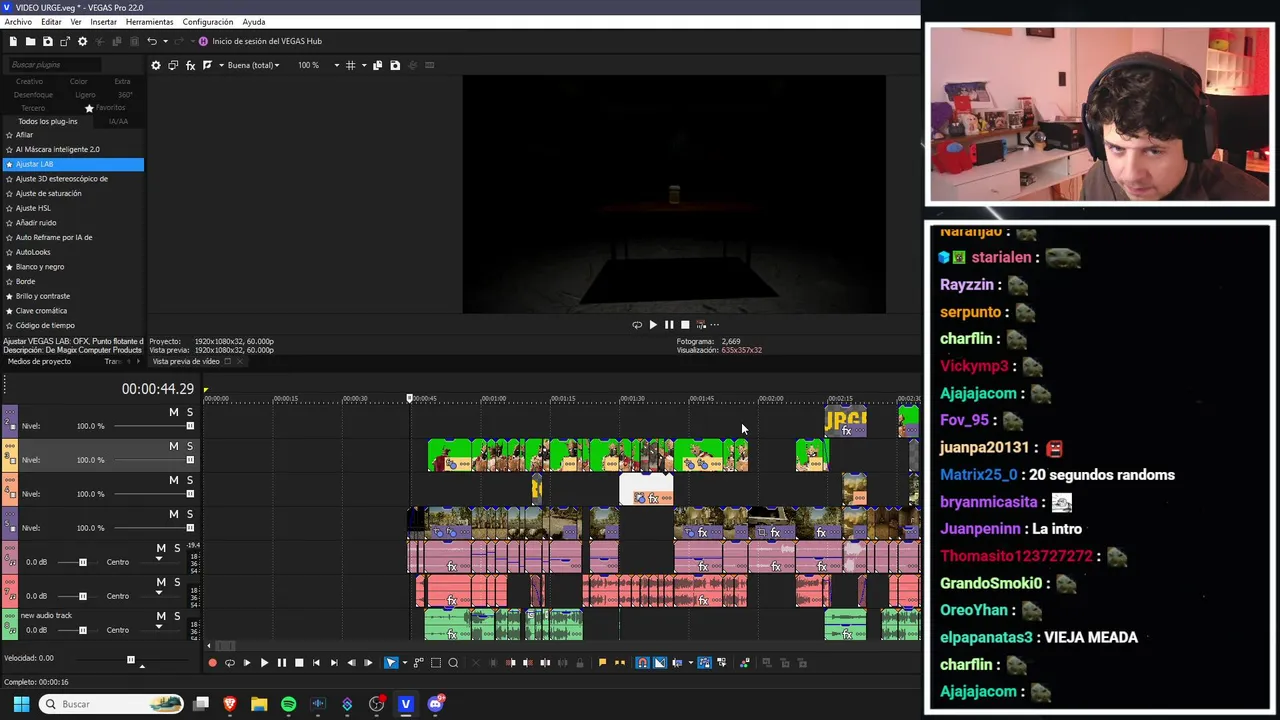Pause timeline playback
1280x720 pixels.
pyautogui.click(x=281, y=663)
